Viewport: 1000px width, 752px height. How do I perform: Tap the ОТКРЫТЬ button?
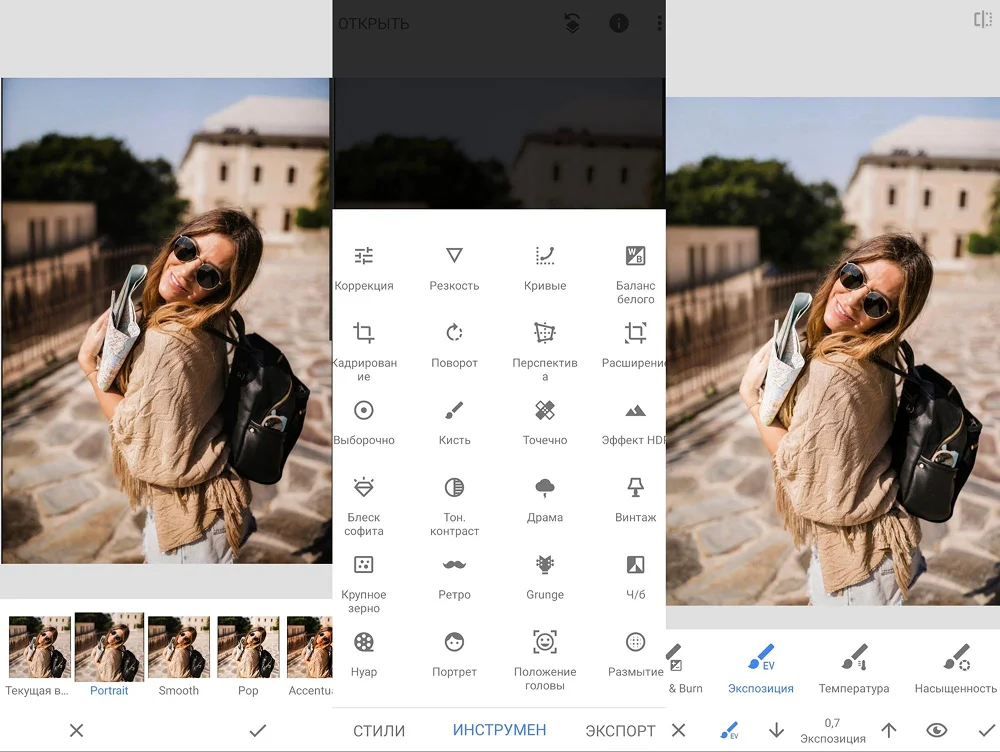[x=374, y=24]
